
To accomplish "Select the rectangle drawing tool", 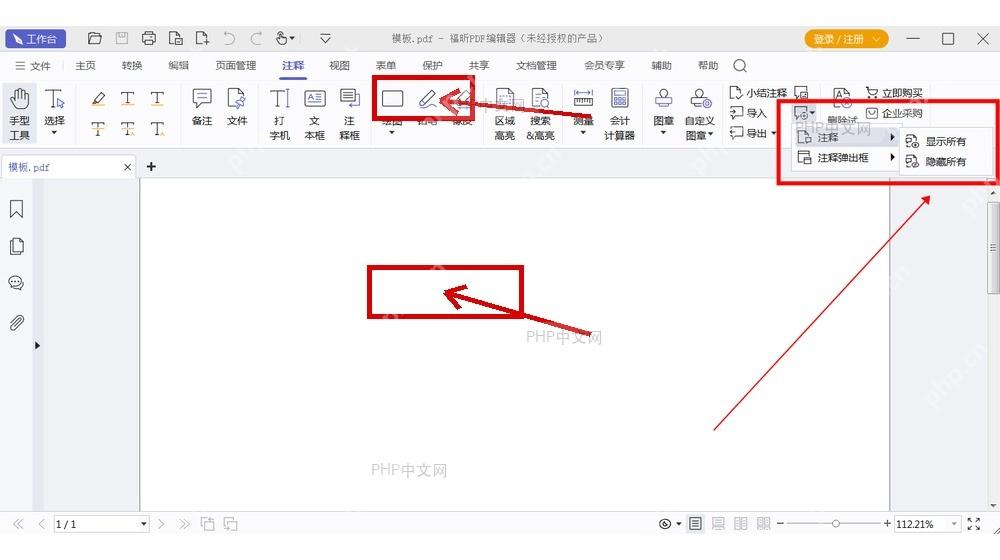I will pyautogui.click(x=392, y=99).
